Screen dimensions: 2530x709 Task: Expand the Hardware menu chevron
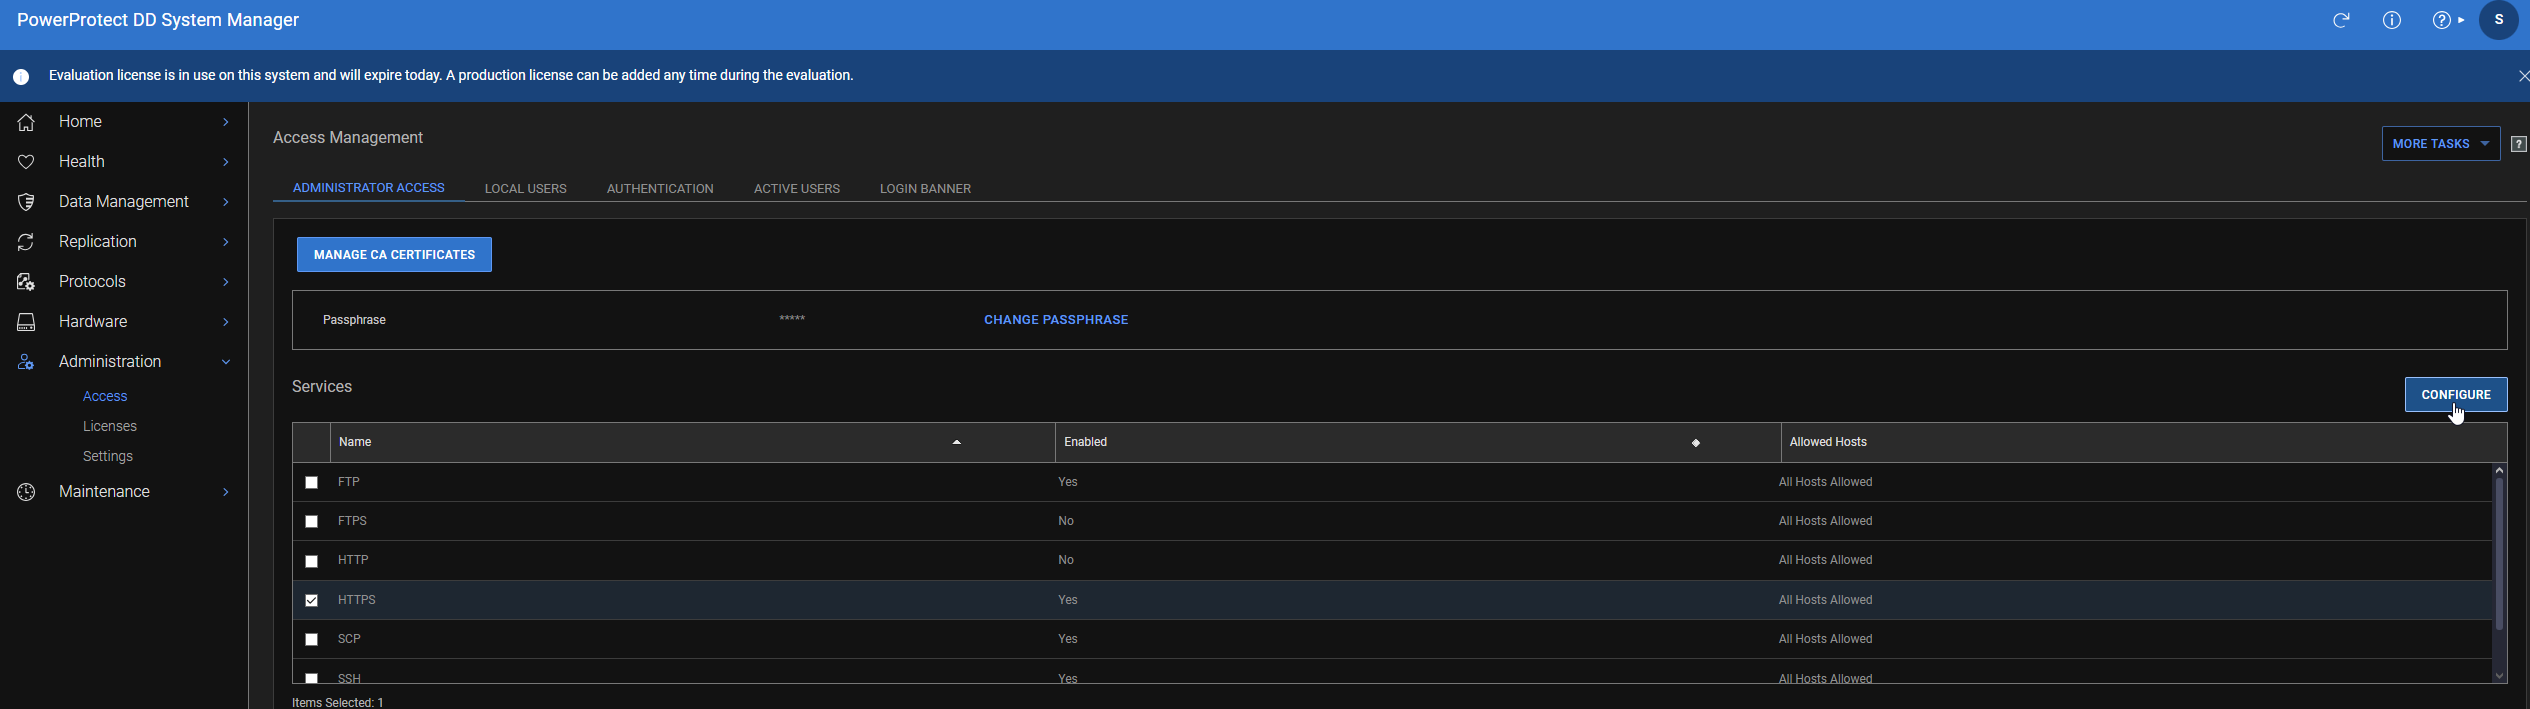(x=226, y=322)
